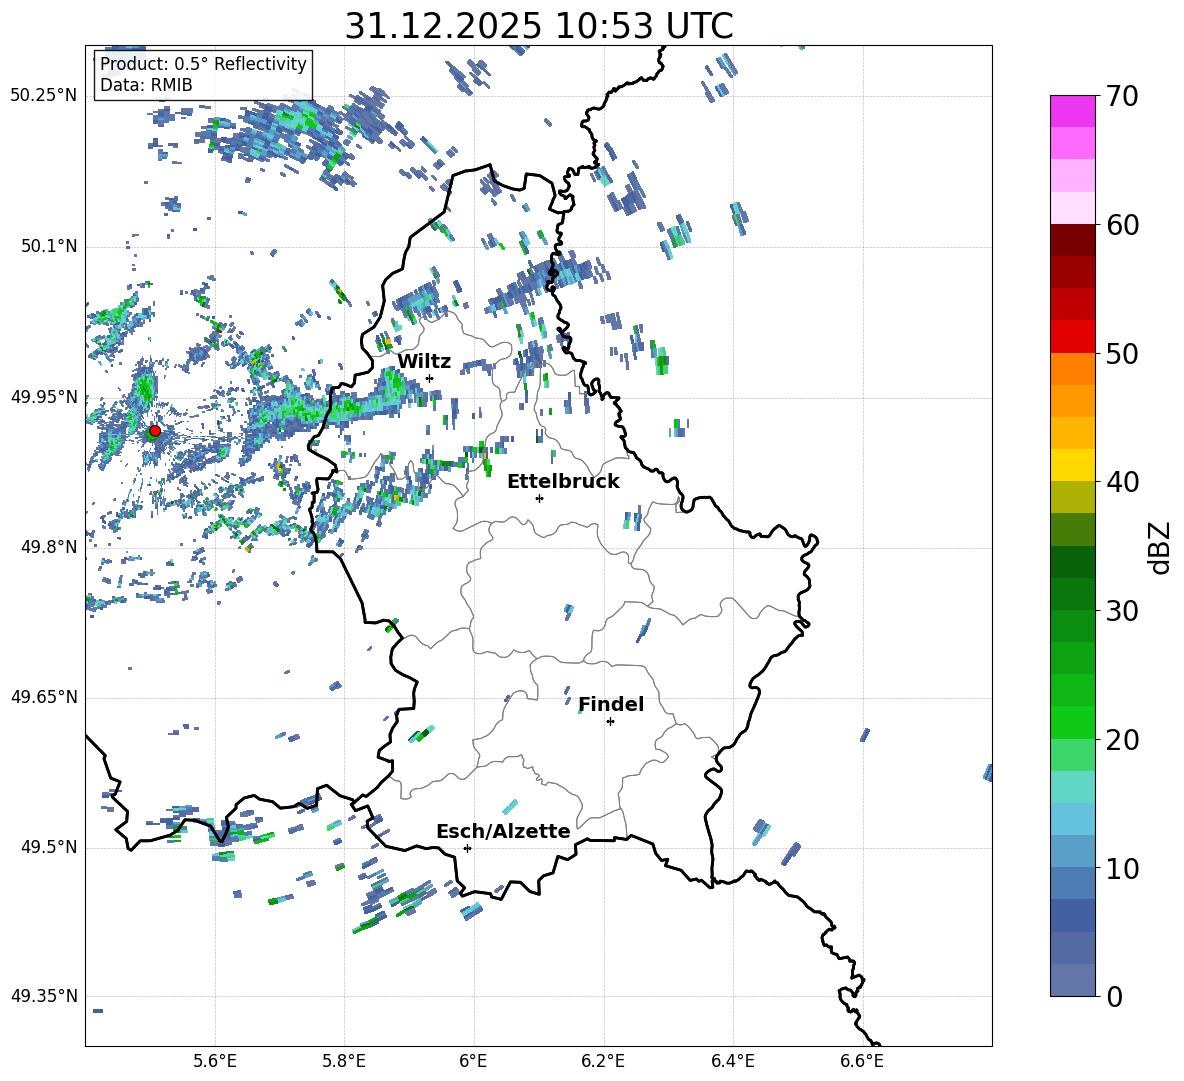Click the 49.8°N latitude label

[48, 547]
